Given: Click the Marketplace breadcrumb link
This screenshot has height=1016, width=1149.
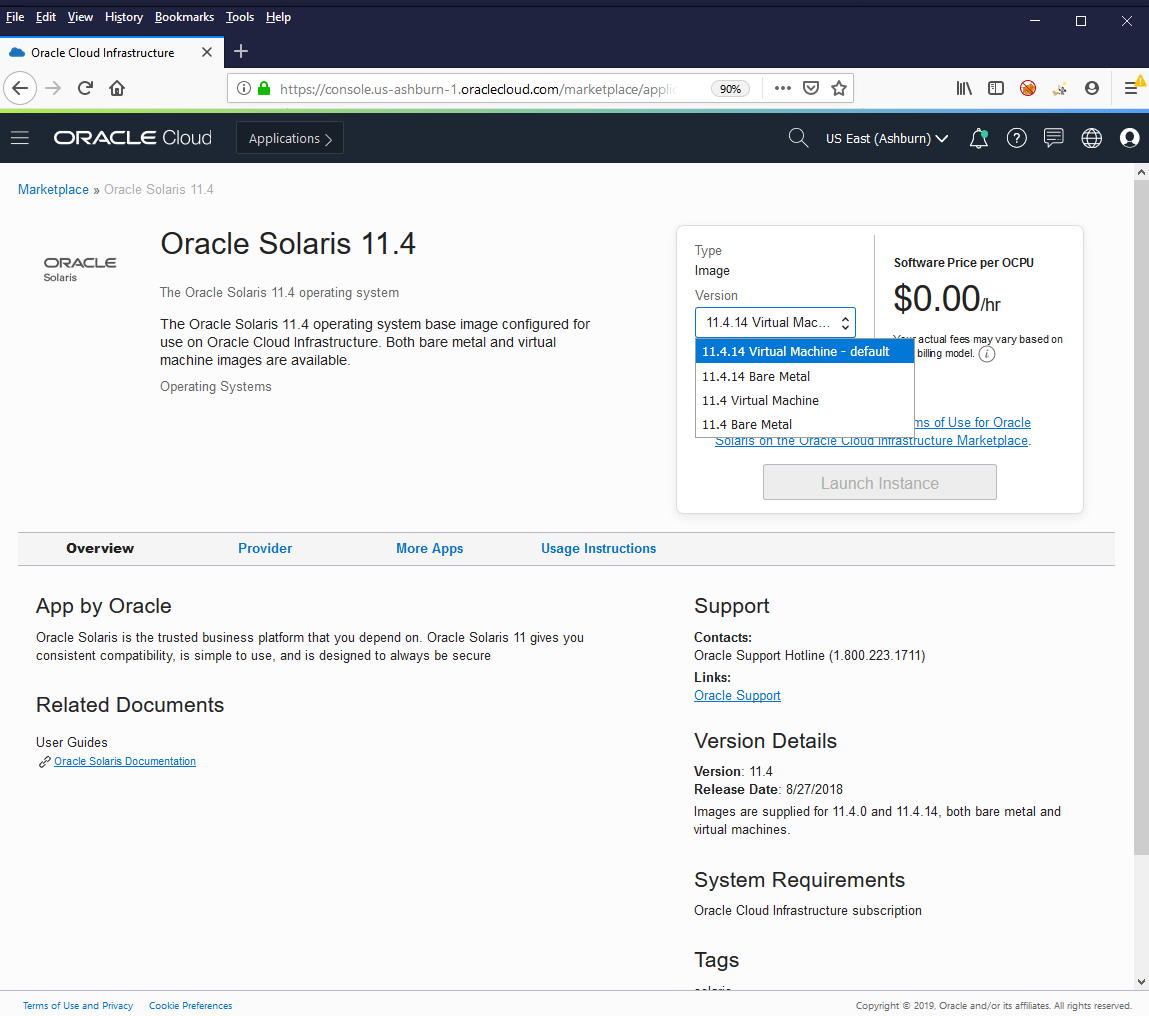Looking at the screenshot, I should tap(53, 189).
